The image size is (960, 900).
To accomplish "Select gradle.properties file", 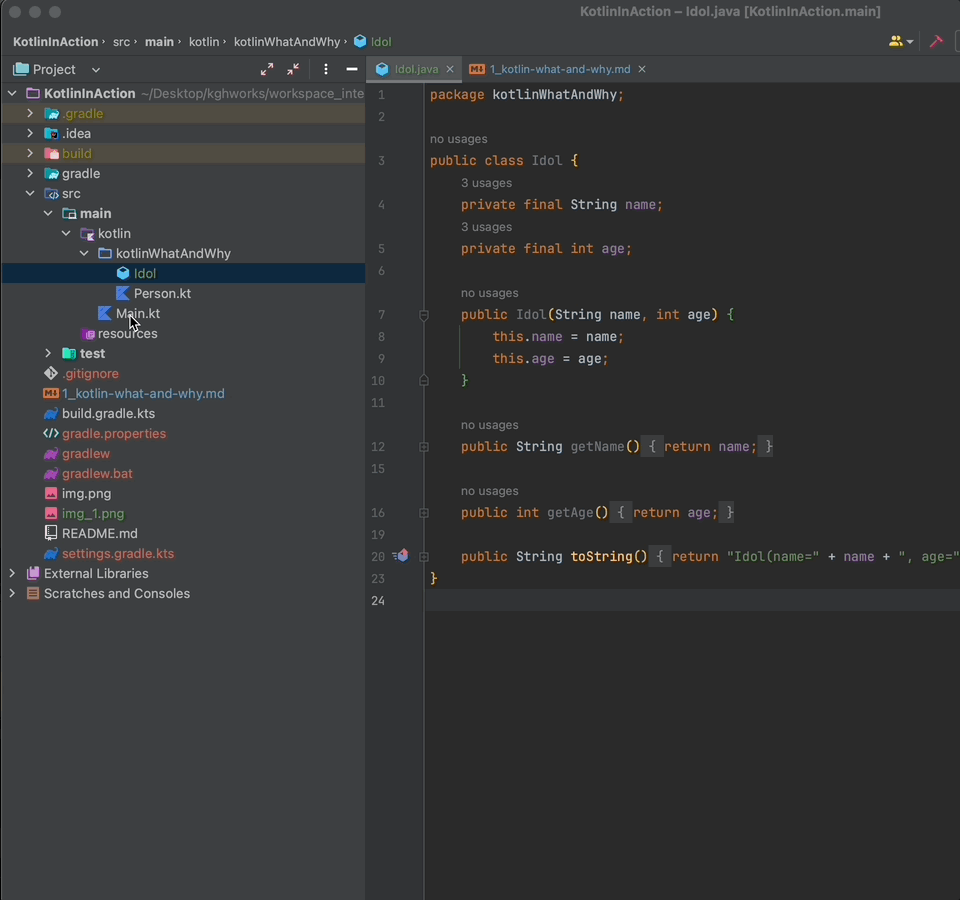I will click(114, 433).
